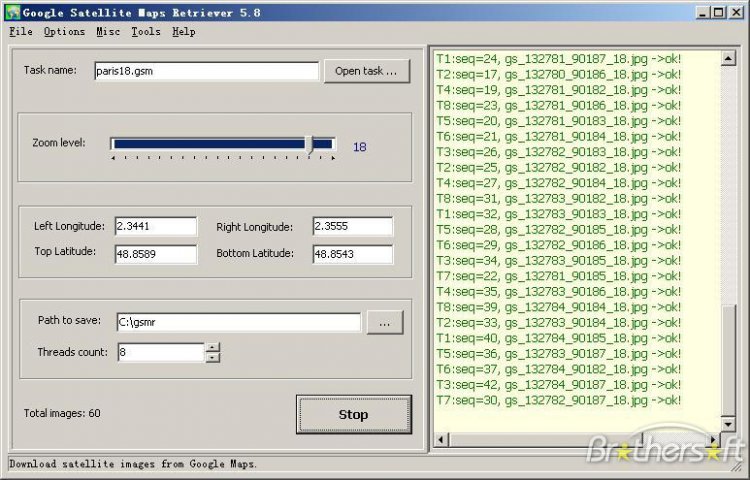Minimize the Google Satellite Maps Retriever window

pyautogui.click(x=702, y=12)
